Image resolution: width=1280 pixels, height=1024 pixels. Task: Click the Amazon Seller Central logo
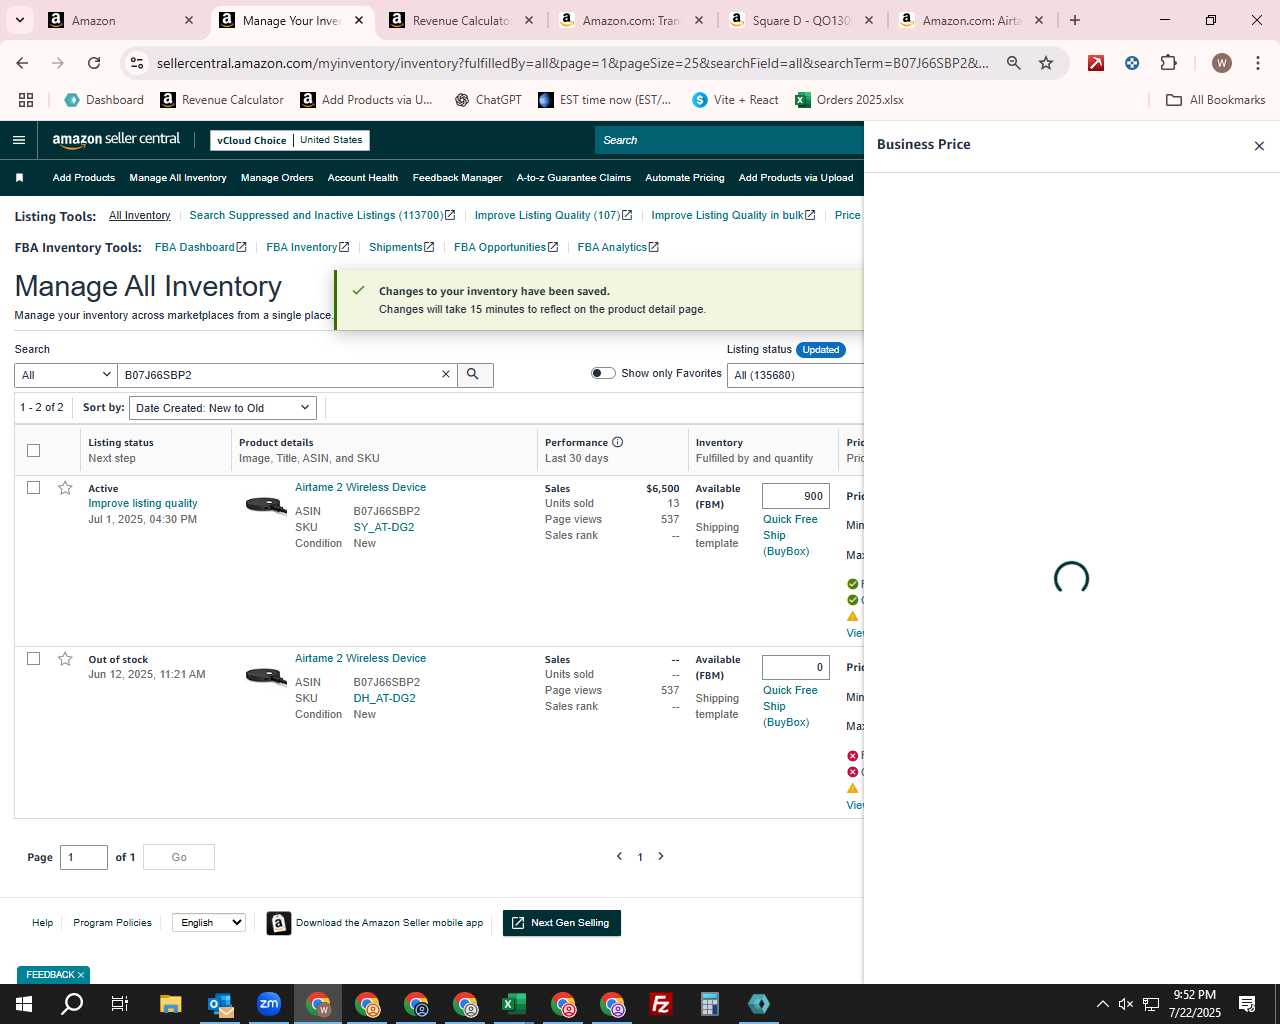pyautogui.click(x=116, y=140)
